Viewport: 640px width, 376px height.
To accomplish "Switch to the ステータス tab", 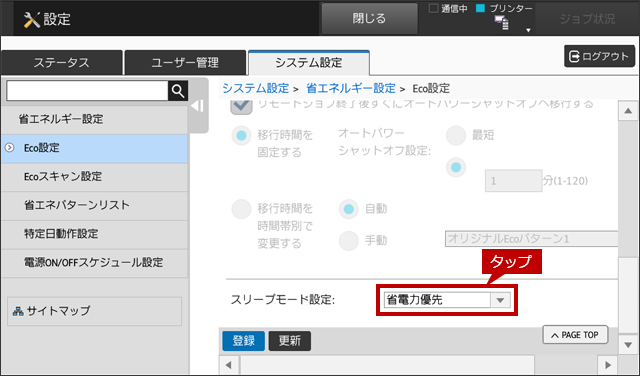I will [62, 62].
